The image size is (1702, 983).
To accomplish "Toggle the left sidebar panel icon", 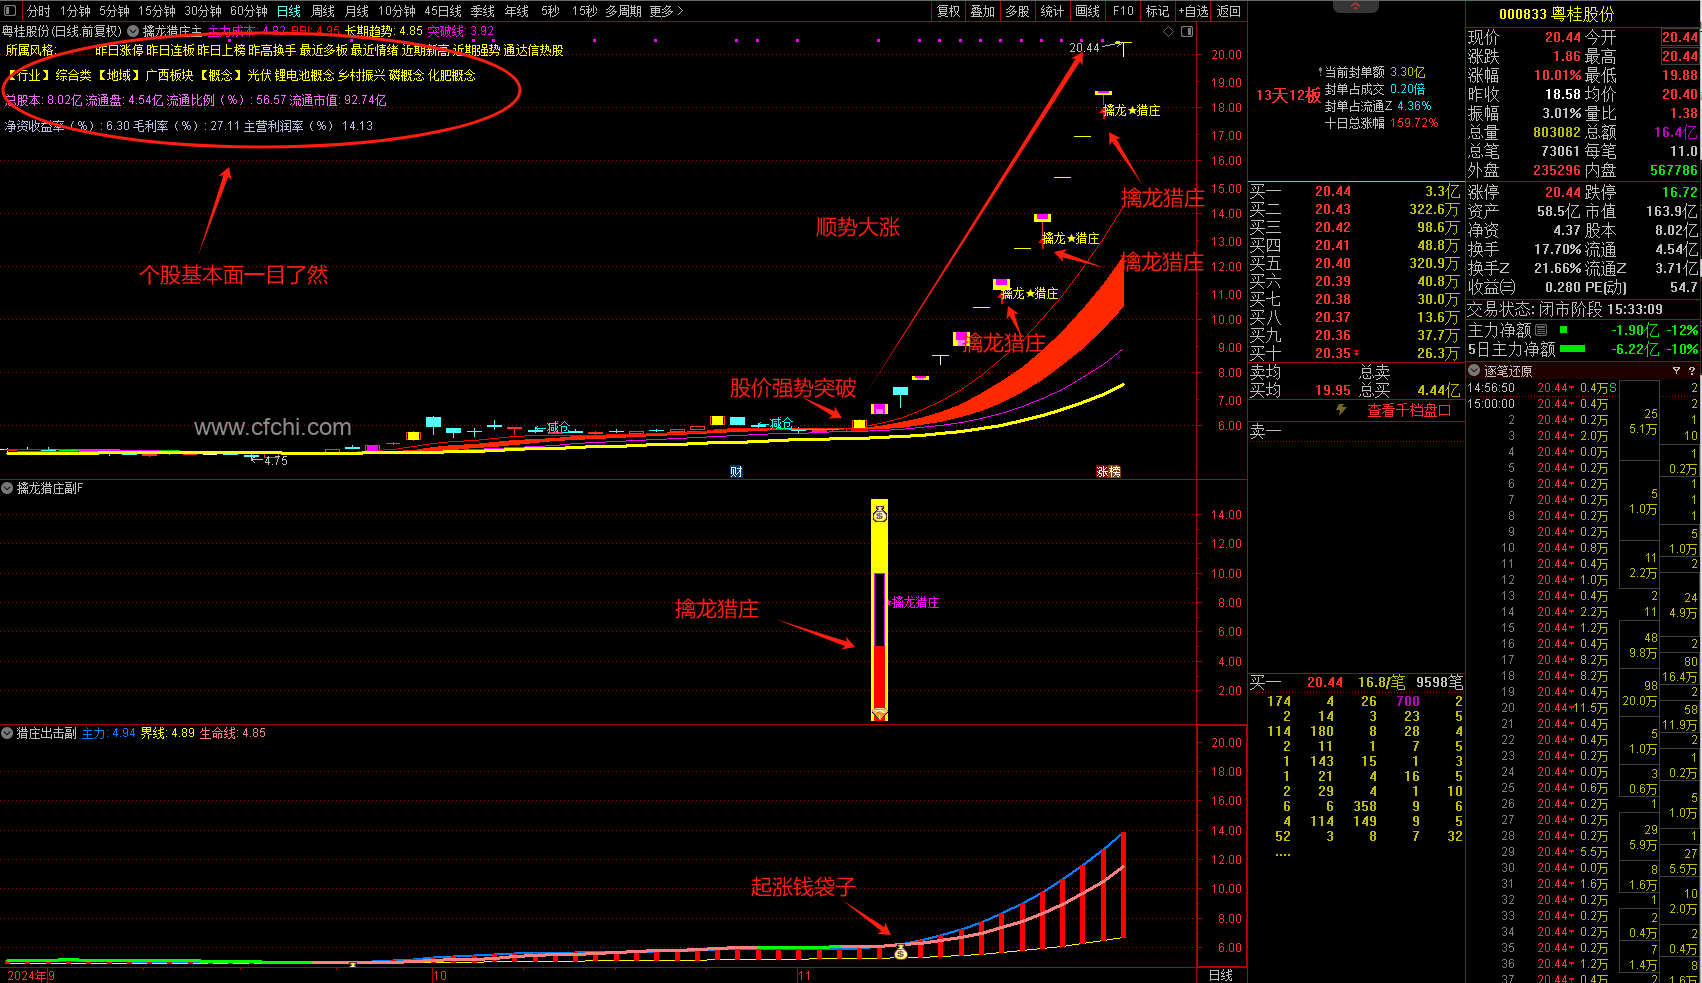I will click(10, 11).
